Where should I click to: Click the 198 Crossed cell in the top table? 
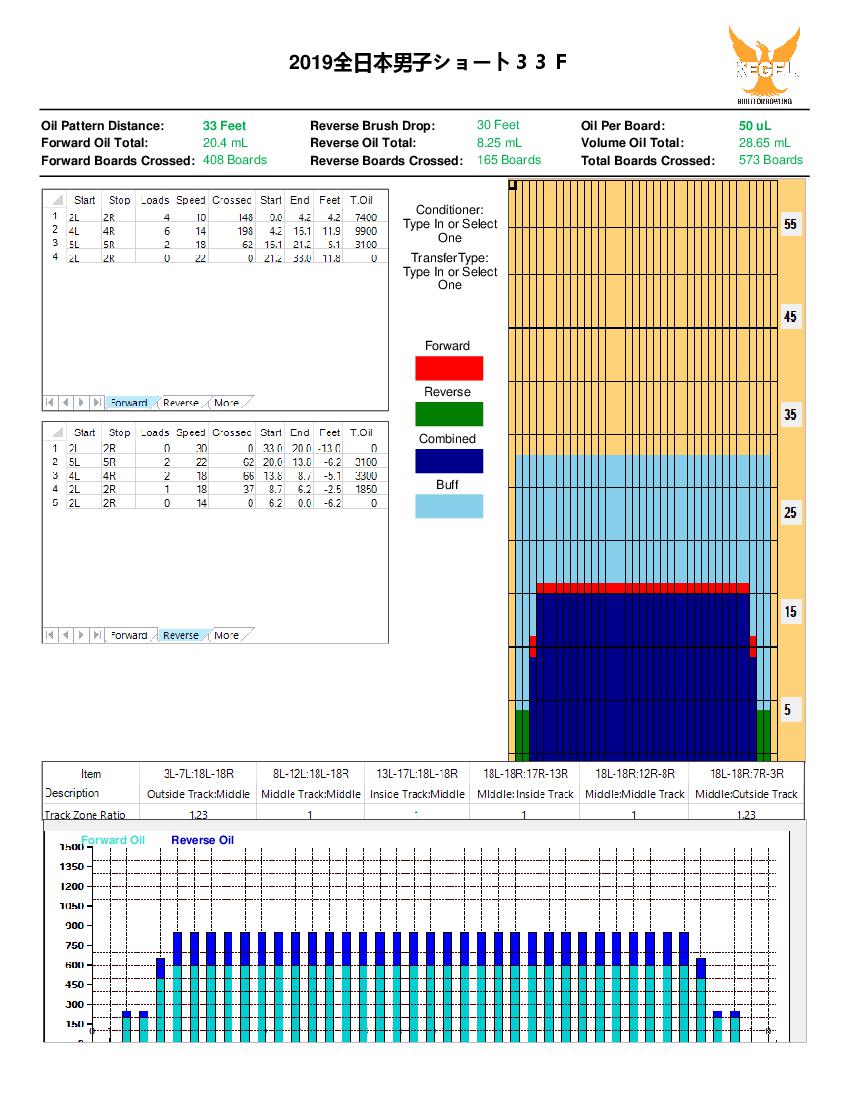pos(232,231)
